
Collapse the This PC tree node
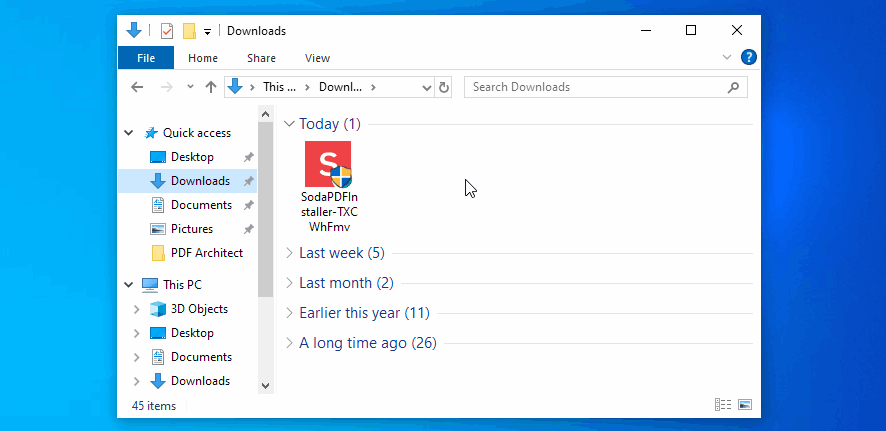pyautogui.click(x=129, y=285)
